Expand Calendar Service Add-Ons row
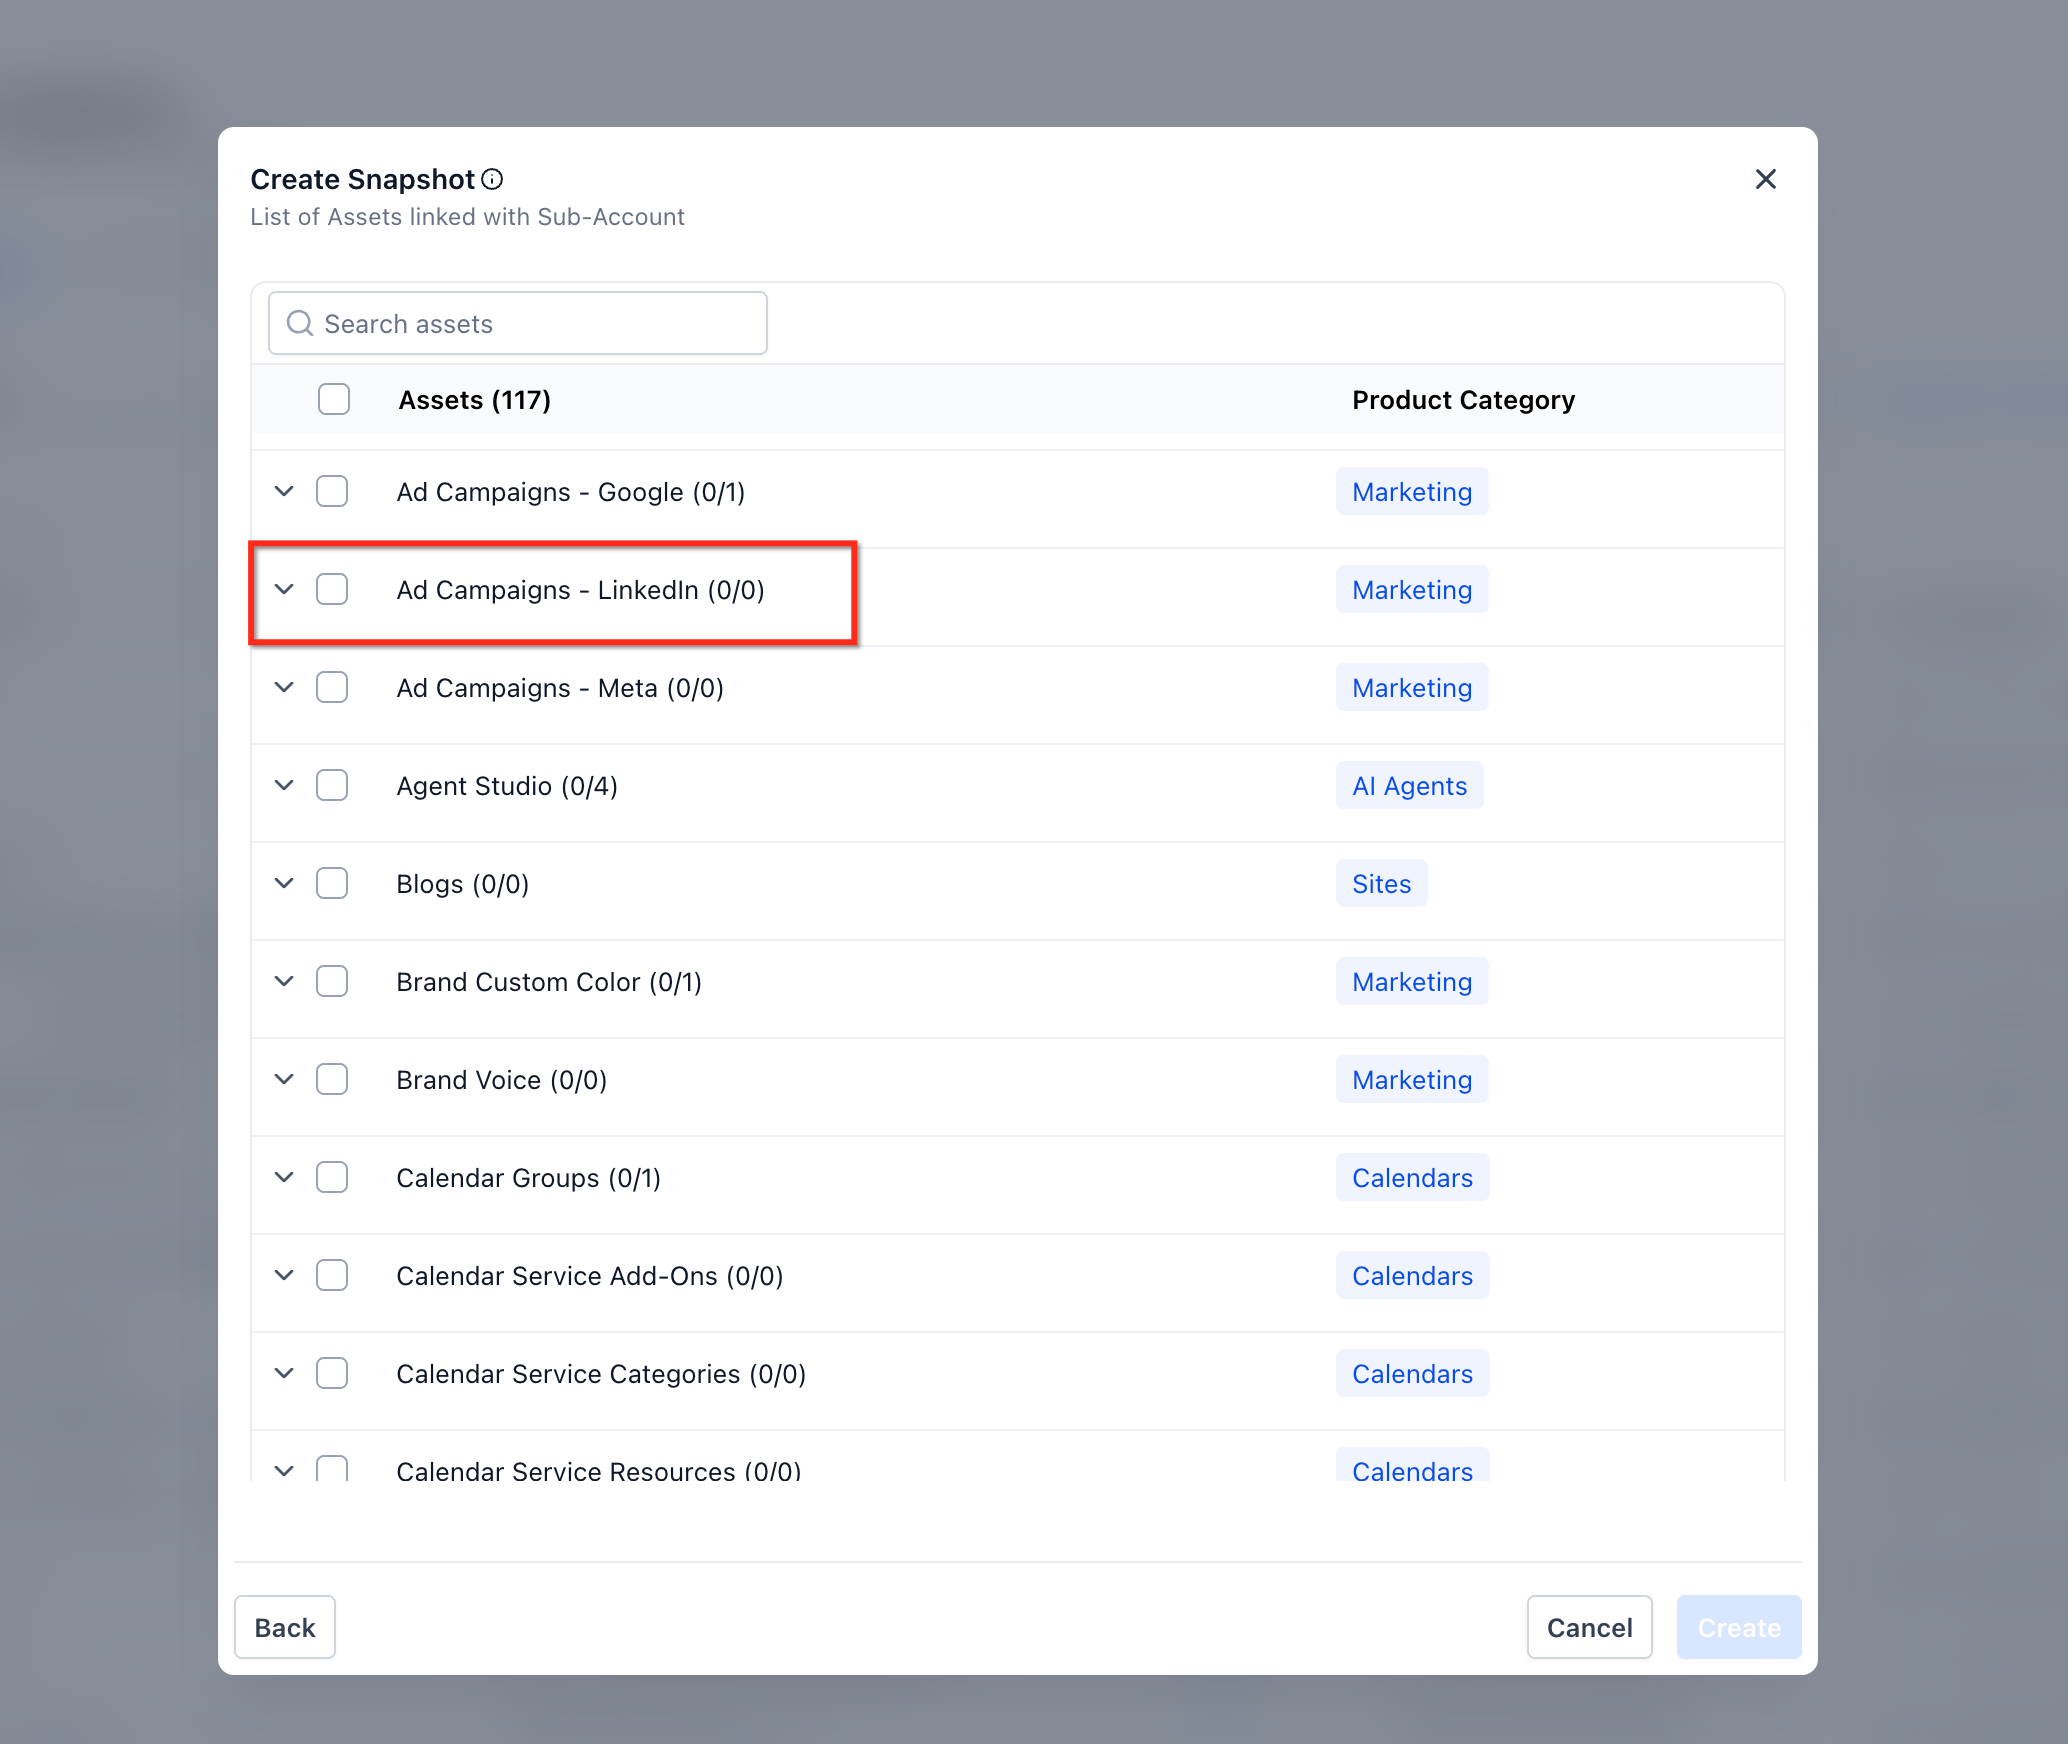The height and width of the screenshot is (1744, 2068). (x=284, y=1275)
